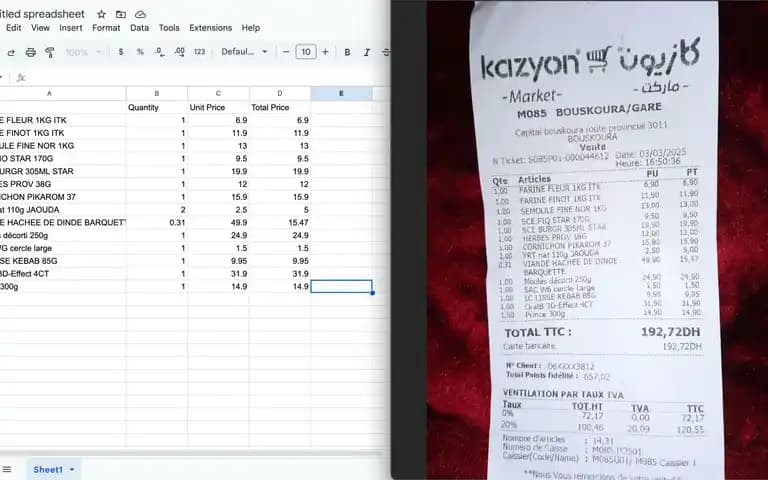
Task: Select total price cell showing 15.47
Action: click(280, 222)
